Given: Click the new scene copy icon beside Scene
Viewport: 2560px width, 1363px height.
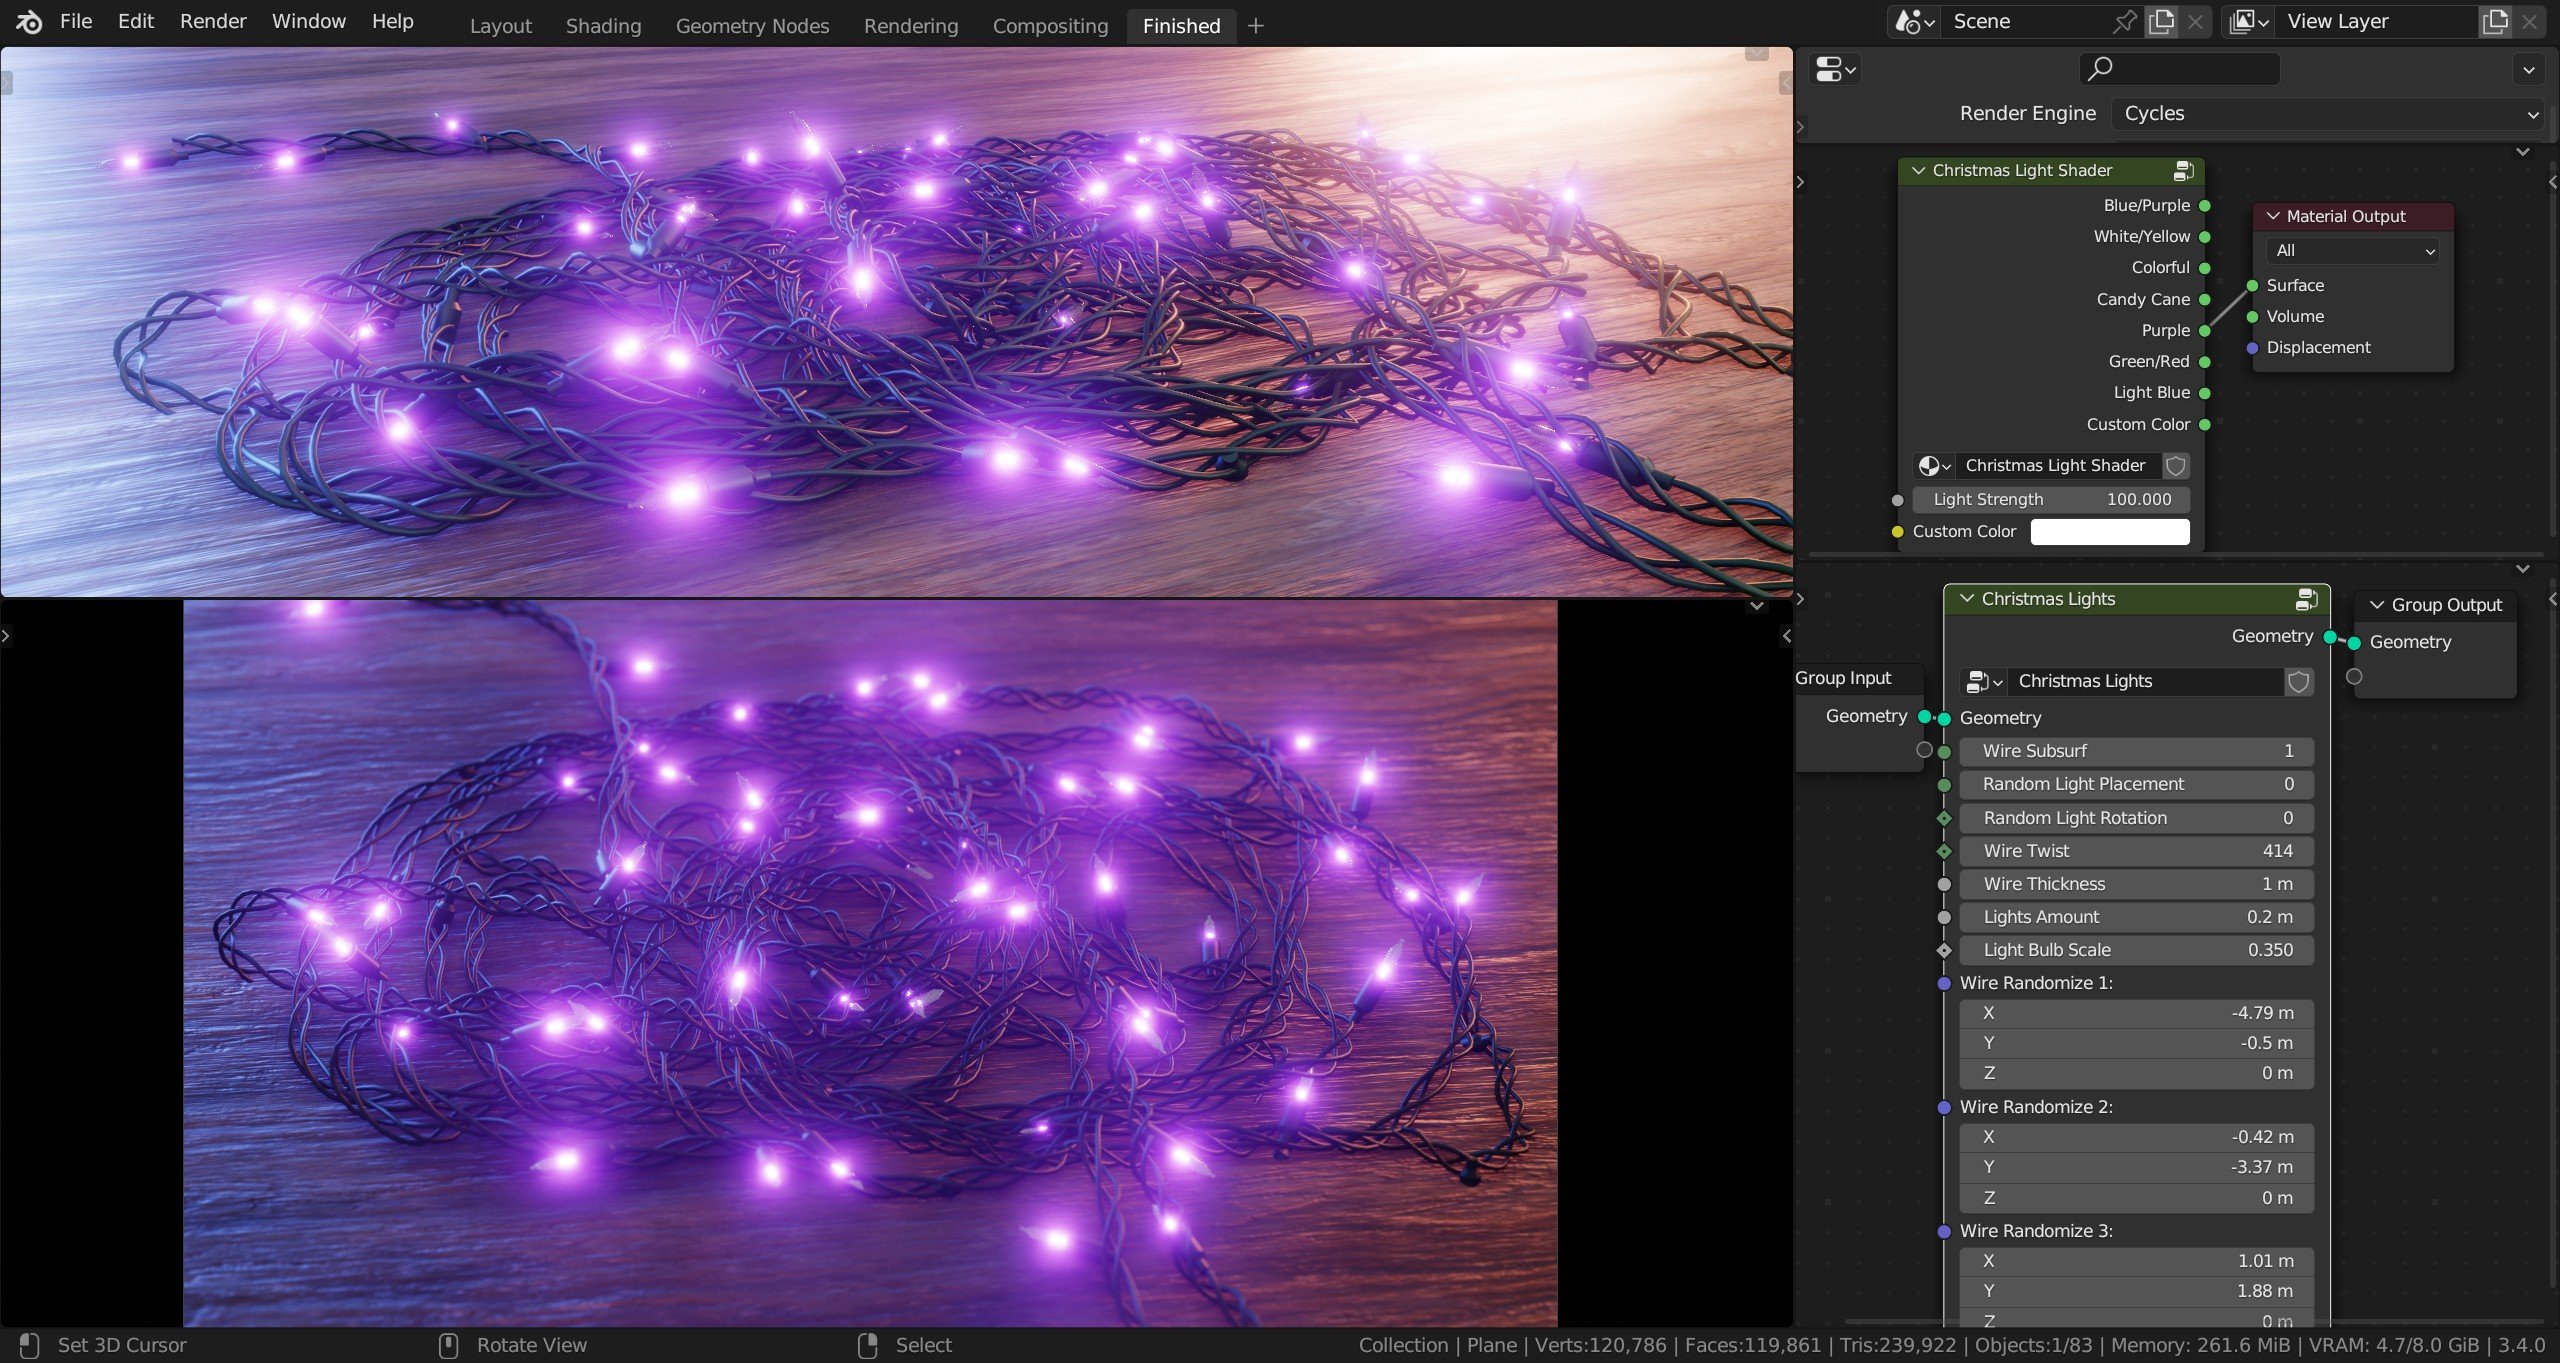Looking at the screenshot, I should (x=2161, y=22).
